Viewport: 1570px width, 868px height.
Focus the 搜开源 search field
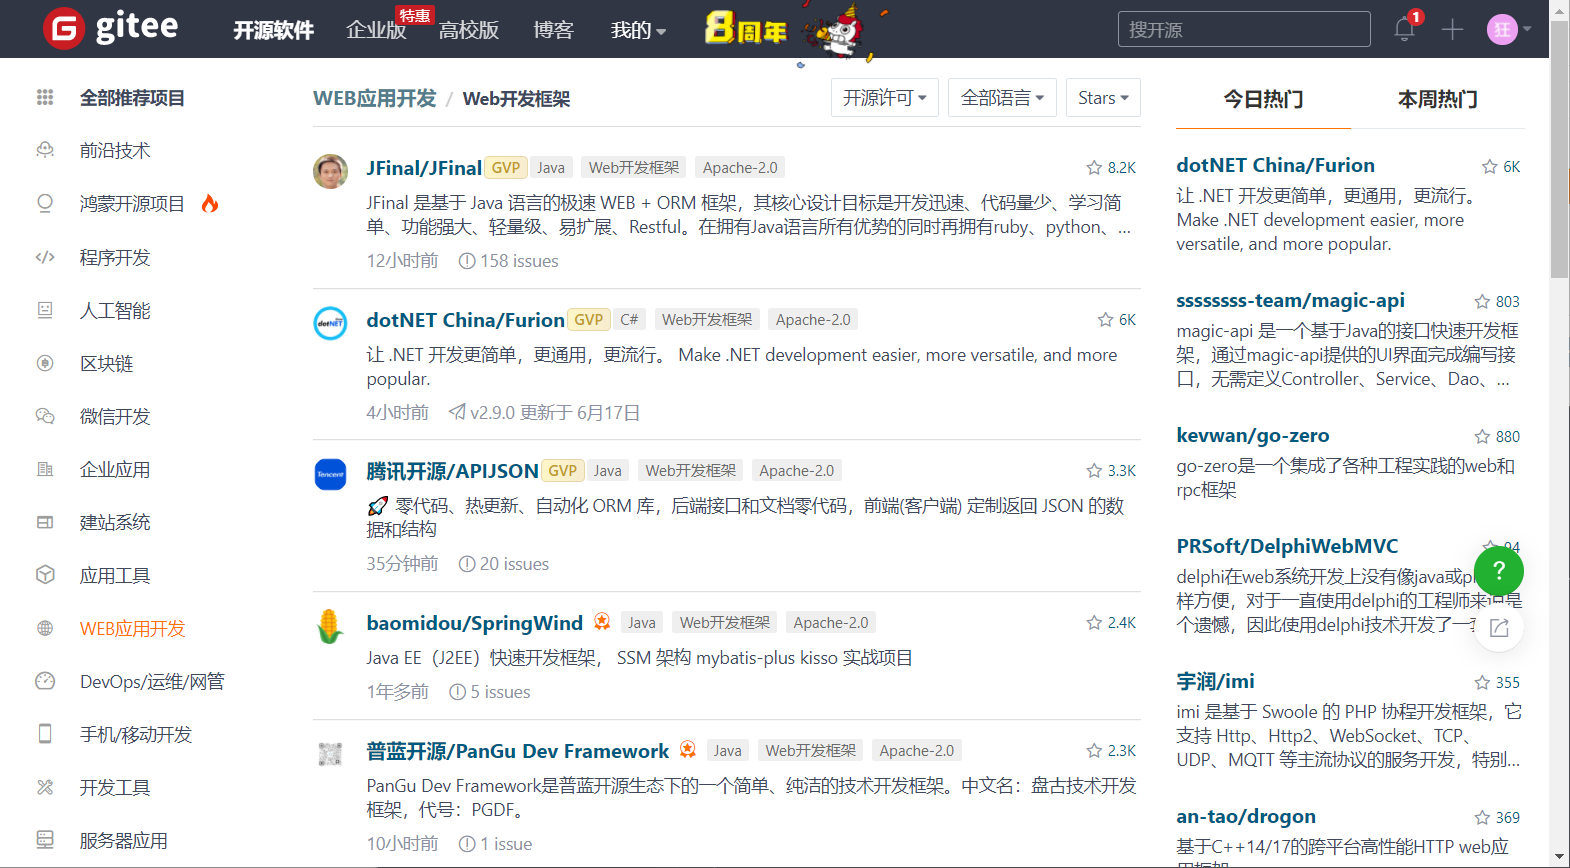[1244, 29]
